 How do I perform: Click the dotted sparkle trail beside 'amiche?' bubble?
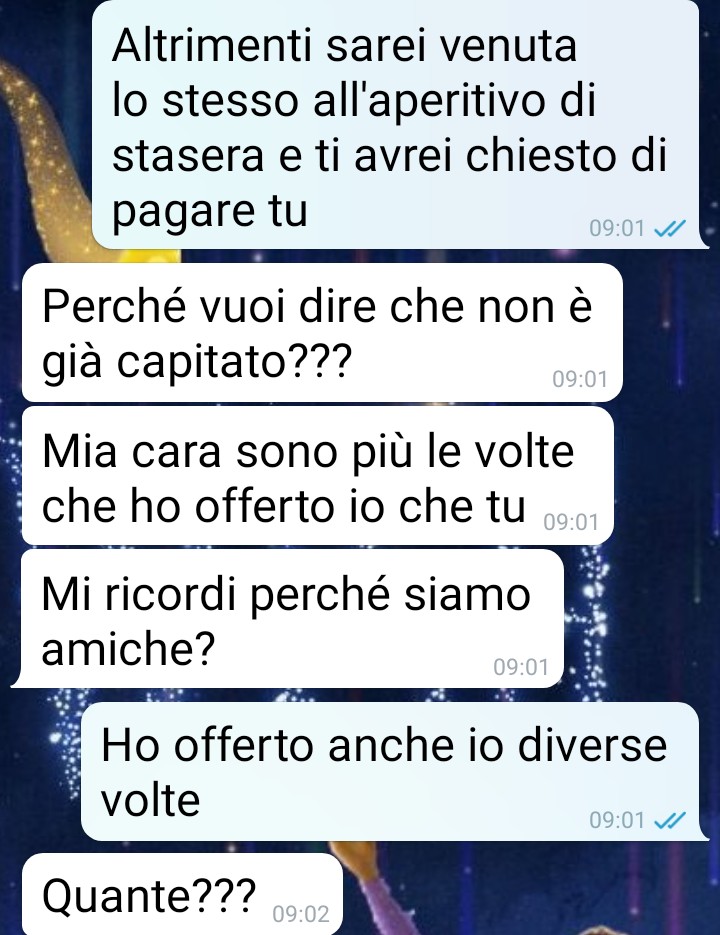pos(588,620)
